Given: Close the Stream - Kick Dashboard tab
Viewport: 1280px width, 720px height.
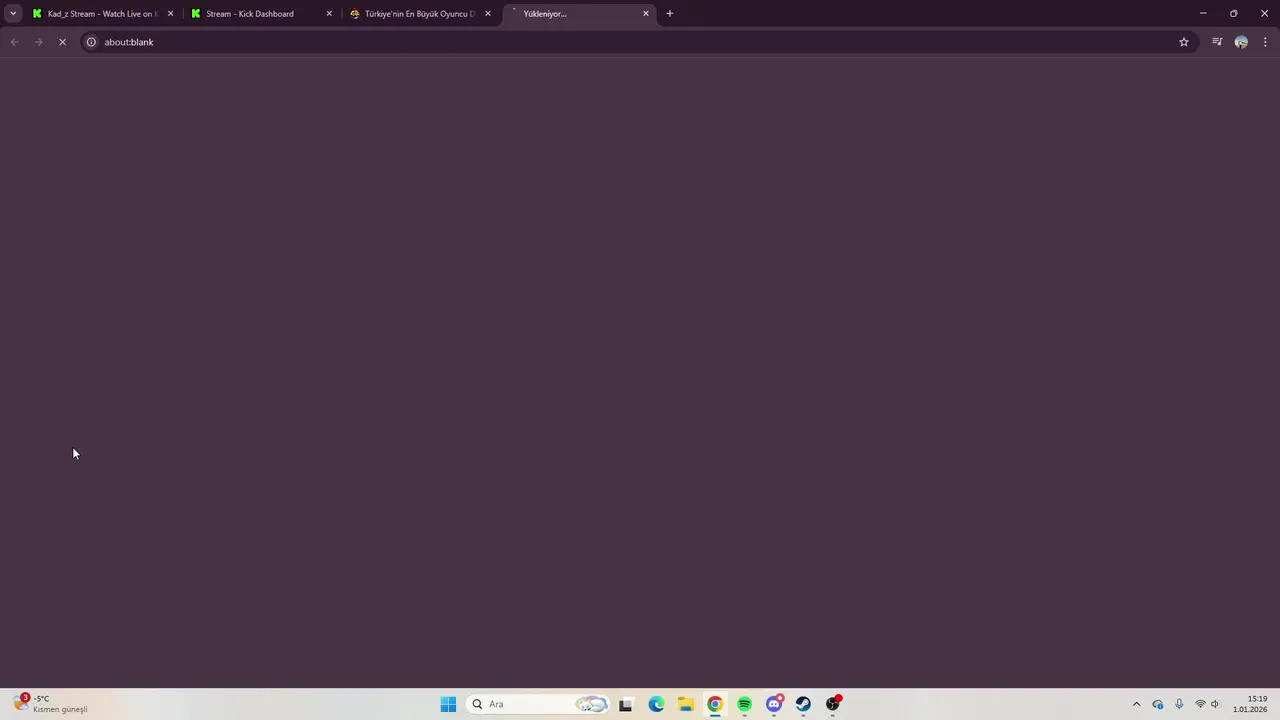Looking at the screenshot, I should coord(329,14).
